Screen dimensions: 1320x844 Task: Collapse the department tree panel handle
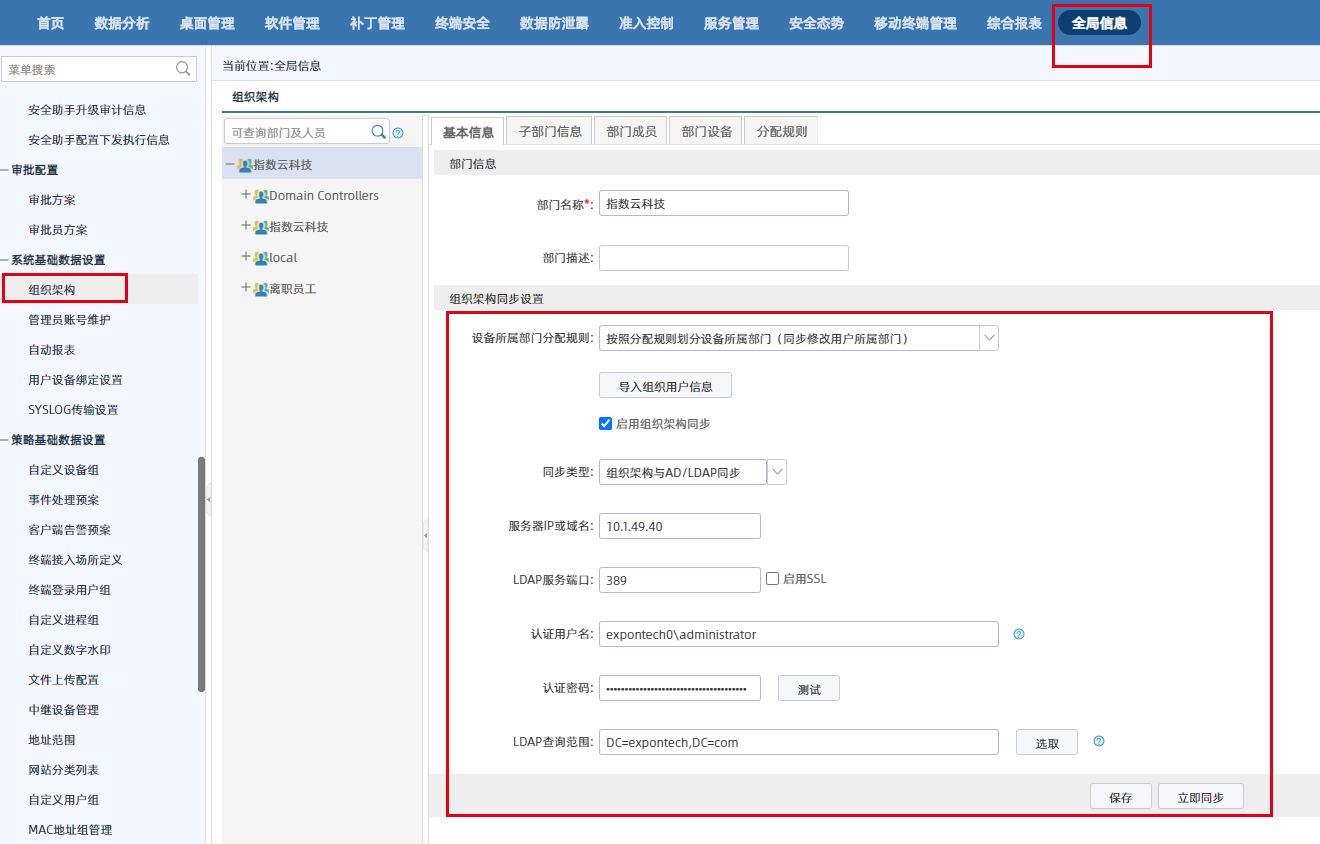point(425,536)
